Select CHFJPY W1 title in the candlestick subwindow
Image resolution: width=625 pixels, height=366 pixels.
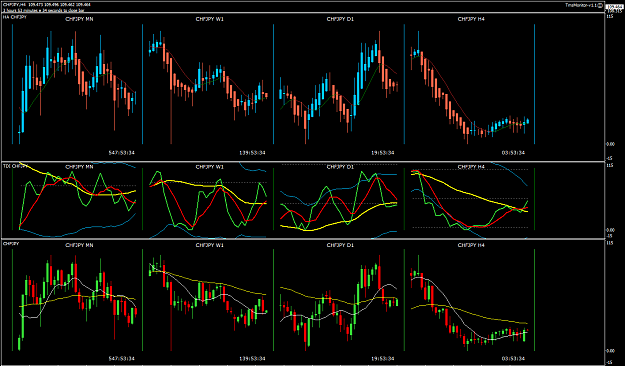[210, 245]
